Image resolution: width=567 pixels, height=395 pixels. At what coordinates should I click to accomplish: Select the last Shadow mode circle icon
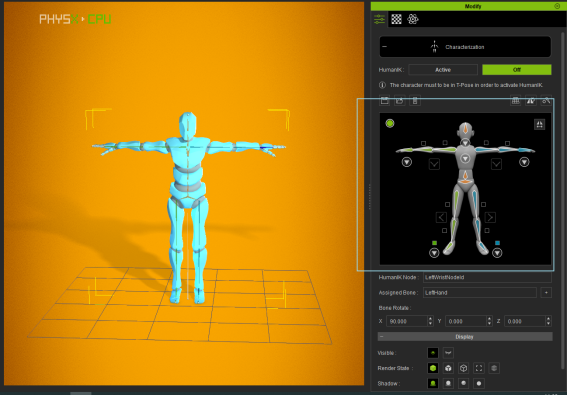pos(479,383)
